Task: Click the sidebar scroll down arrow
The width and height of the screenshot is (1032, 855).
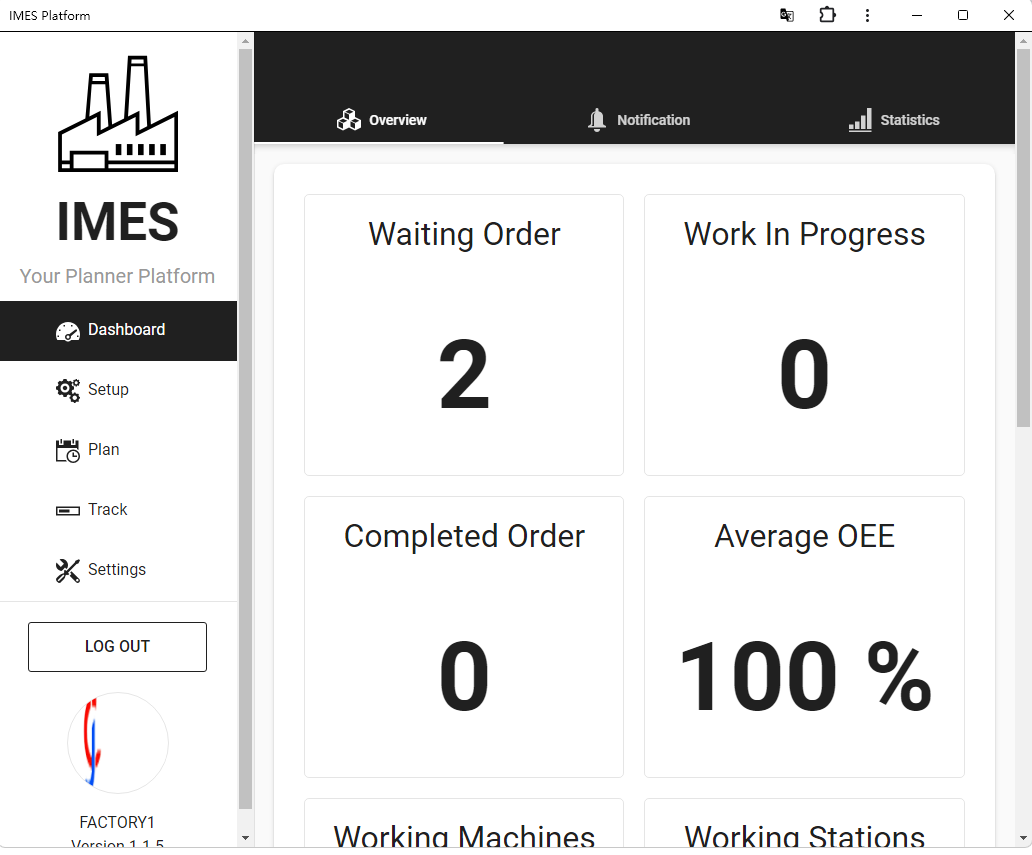Action: [246, 837]
